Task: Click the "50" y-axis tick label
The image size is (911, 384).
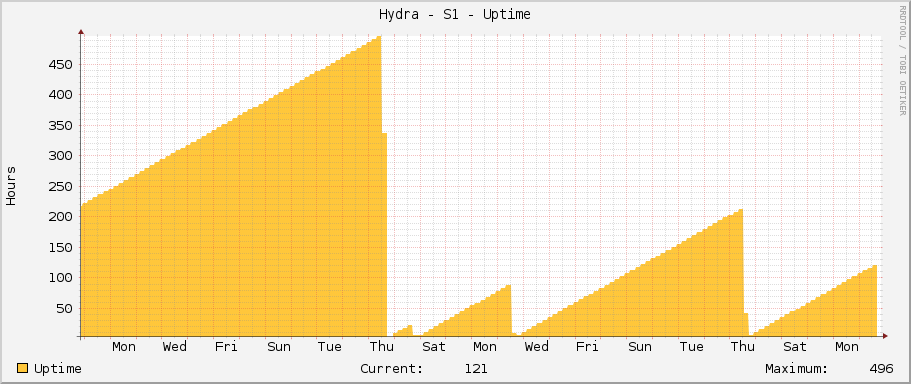Action: [x=64, y=308]
